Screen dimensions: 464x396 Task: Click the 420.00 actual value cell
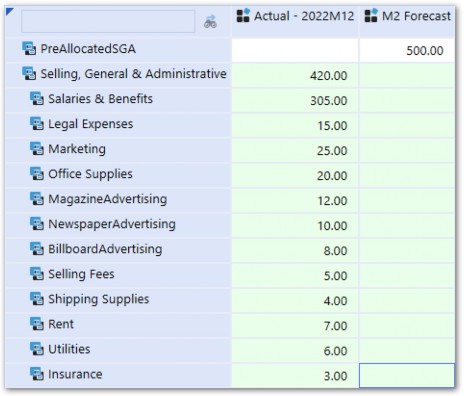(x=295, y=75)
